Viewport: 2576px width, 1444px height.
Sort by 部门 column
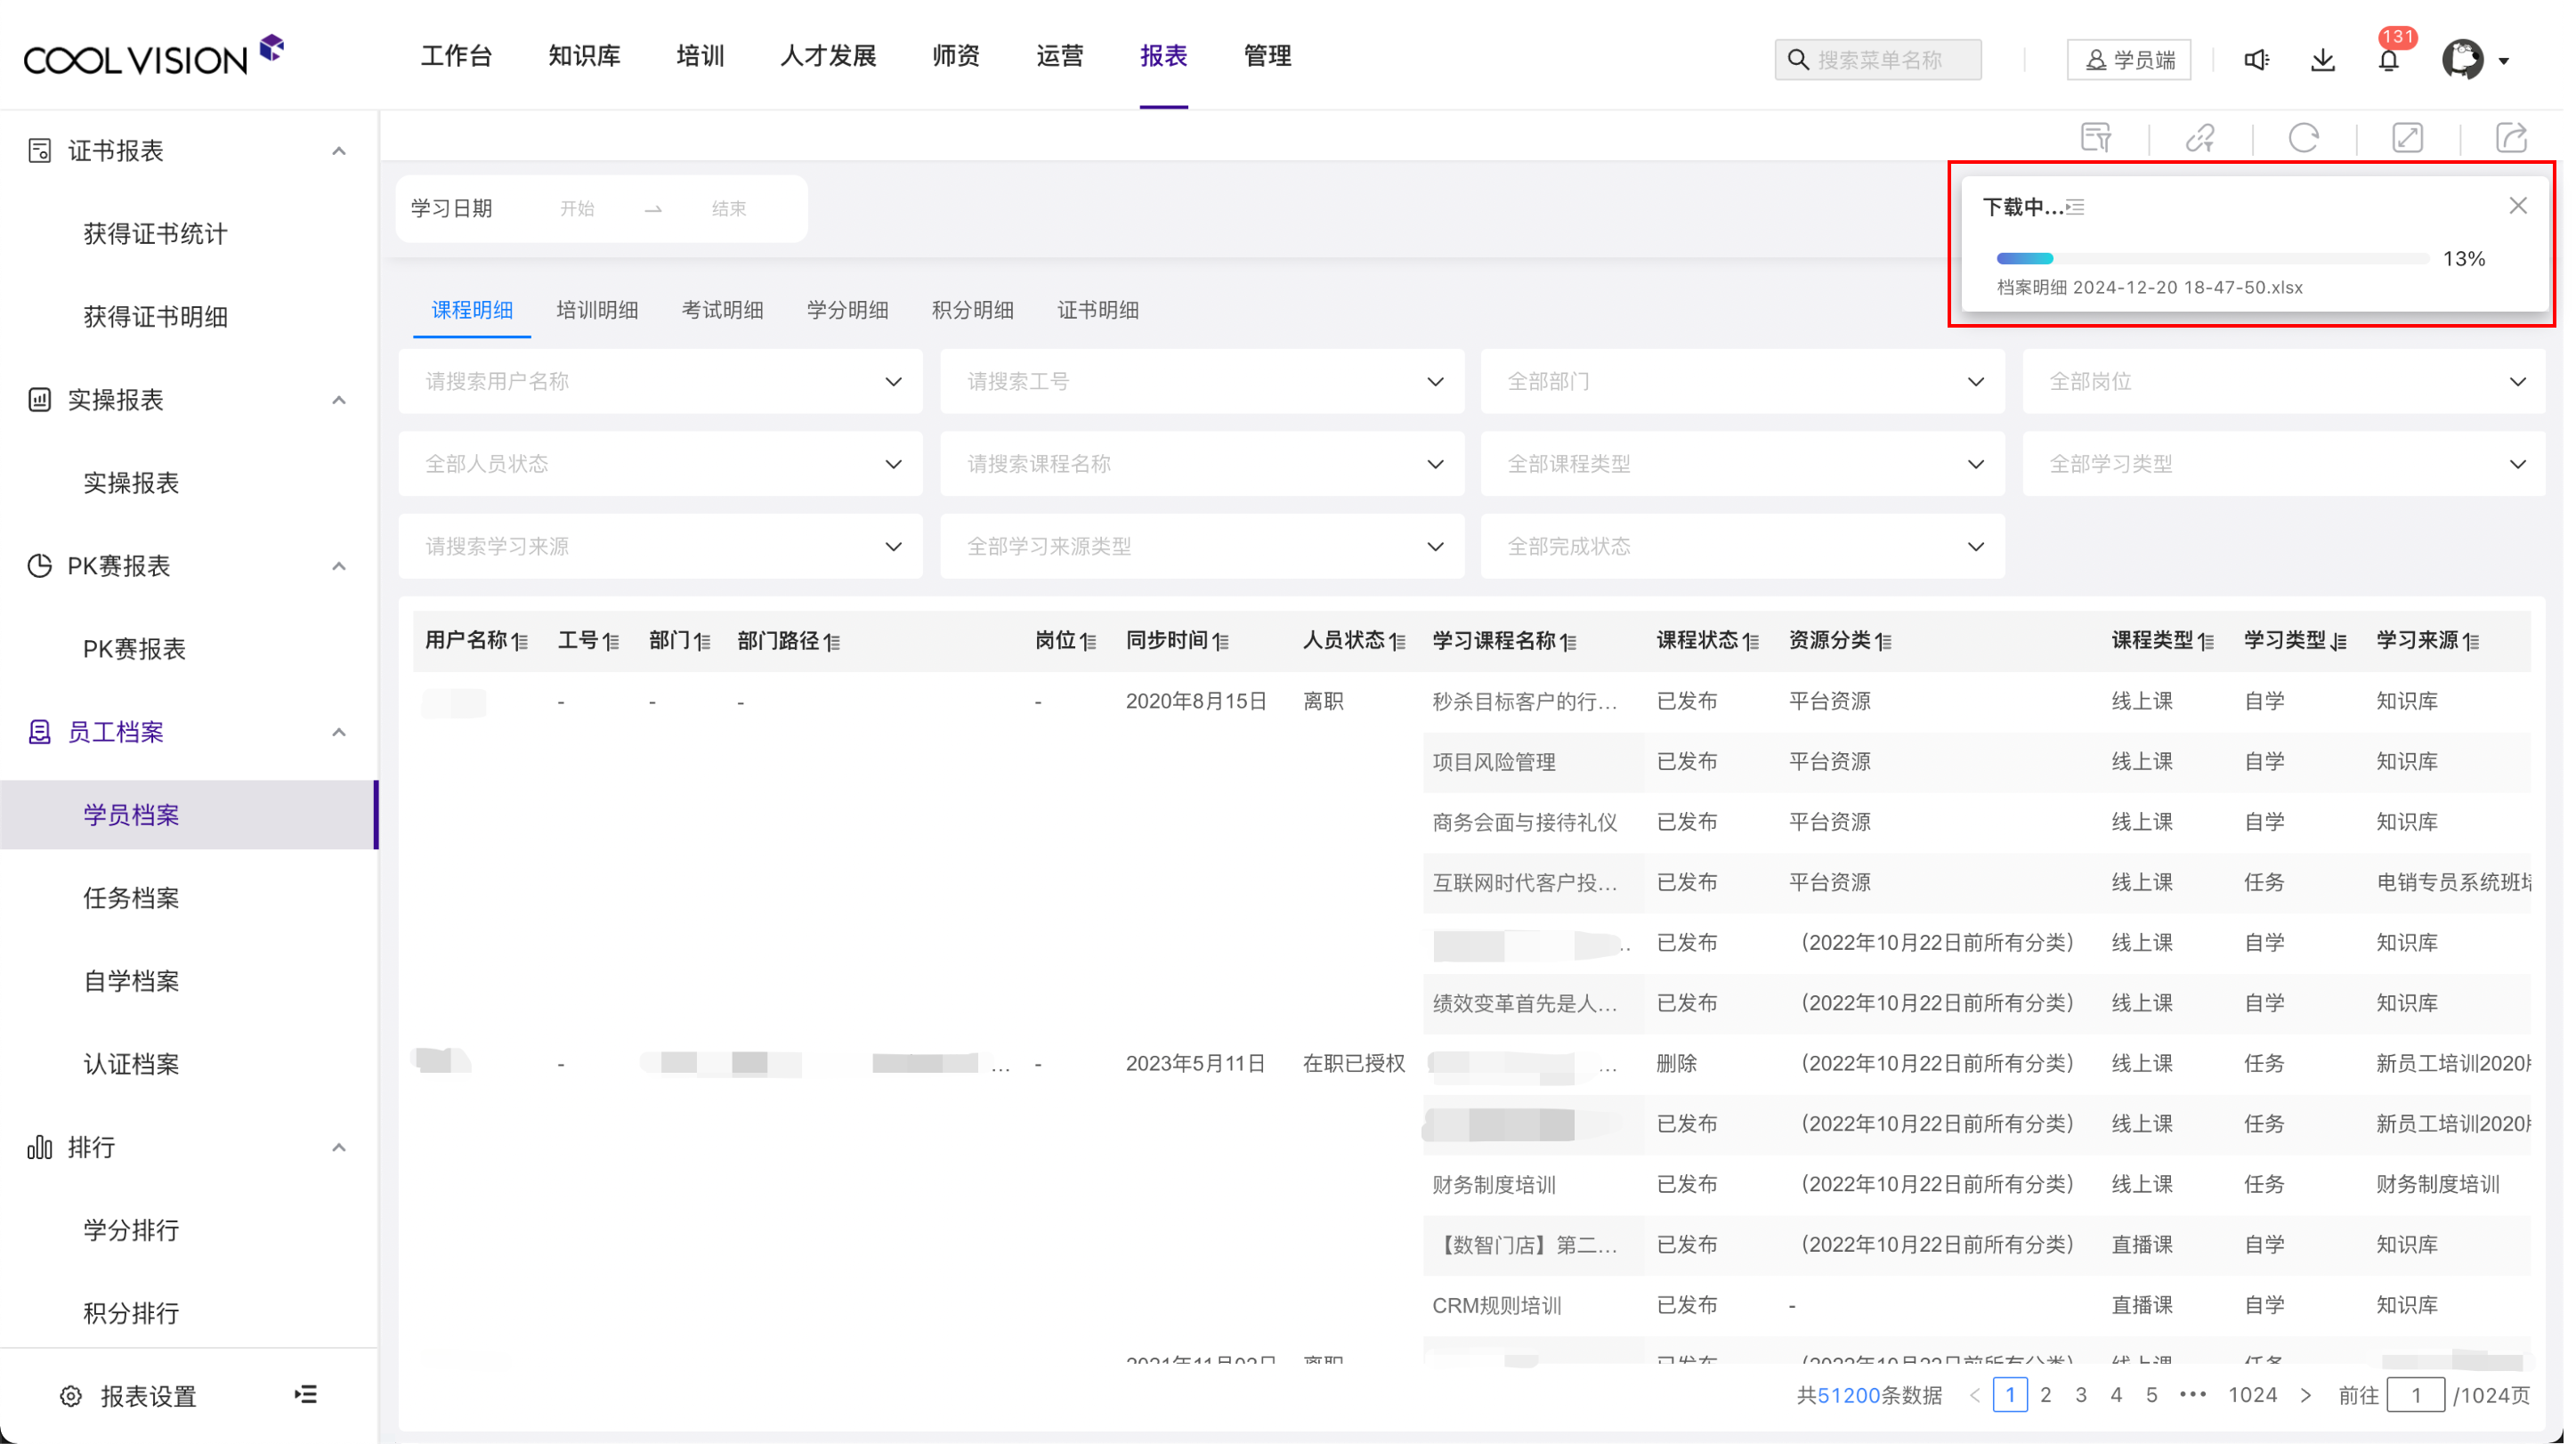(703, 641)
